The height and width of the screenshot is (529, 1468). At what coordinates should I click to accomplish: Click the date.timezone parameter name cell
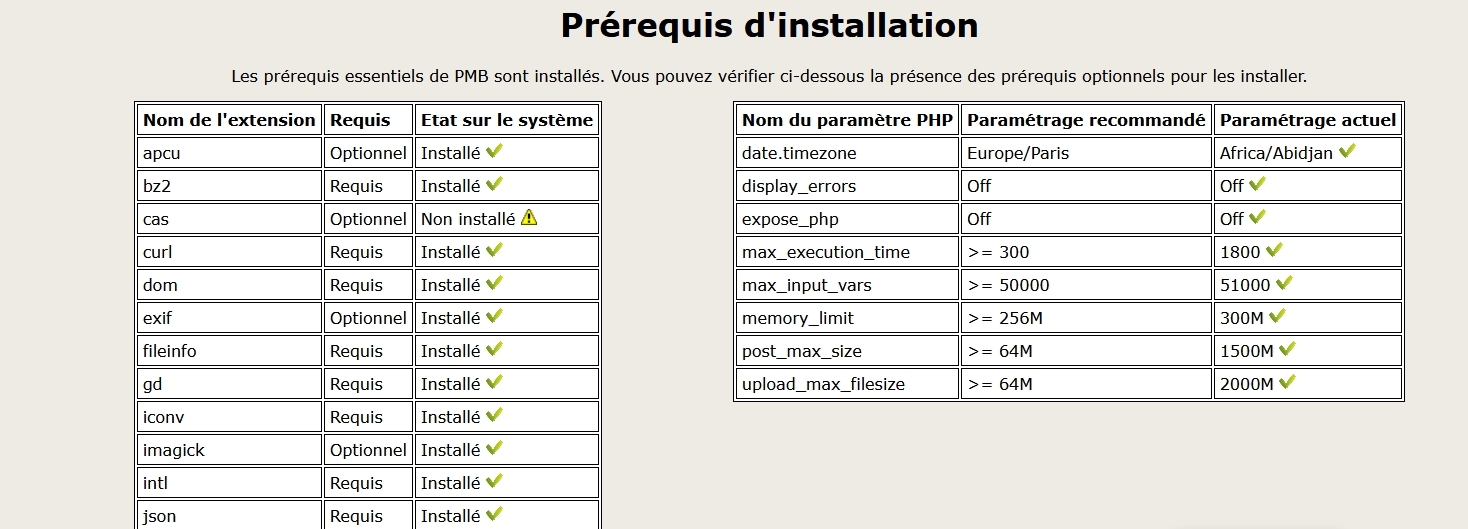[x=799, y=153]
